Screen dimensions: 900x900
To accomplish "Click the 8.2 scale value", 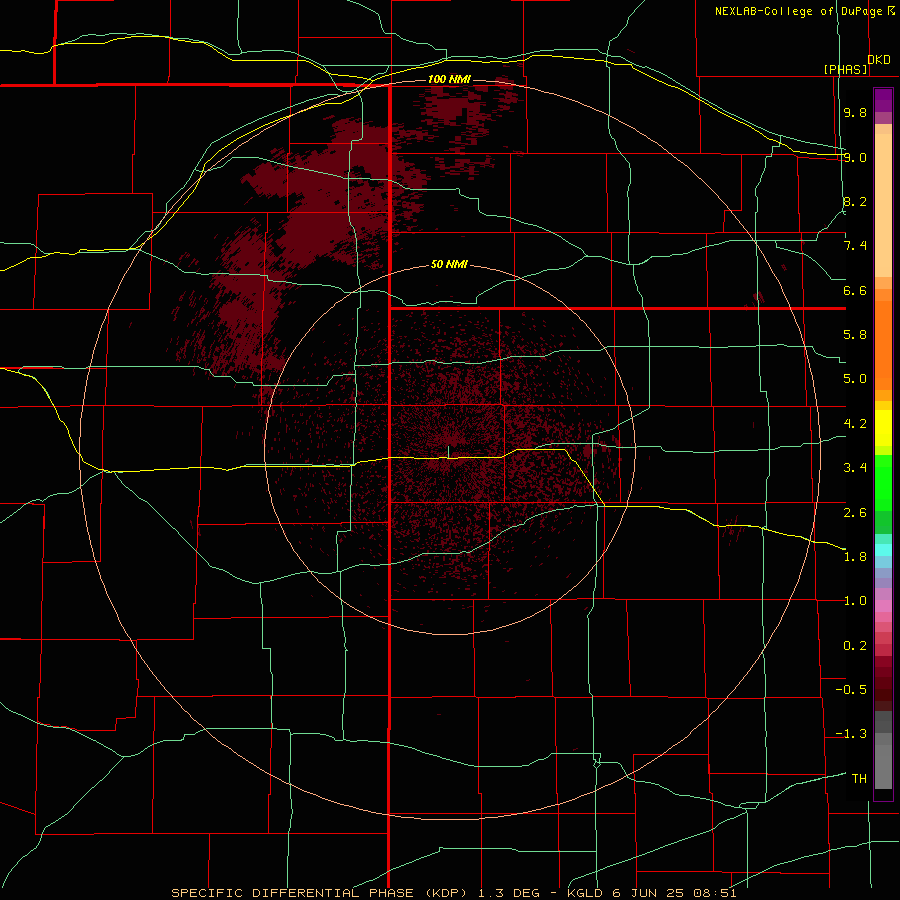I will [x=855, y=201].
